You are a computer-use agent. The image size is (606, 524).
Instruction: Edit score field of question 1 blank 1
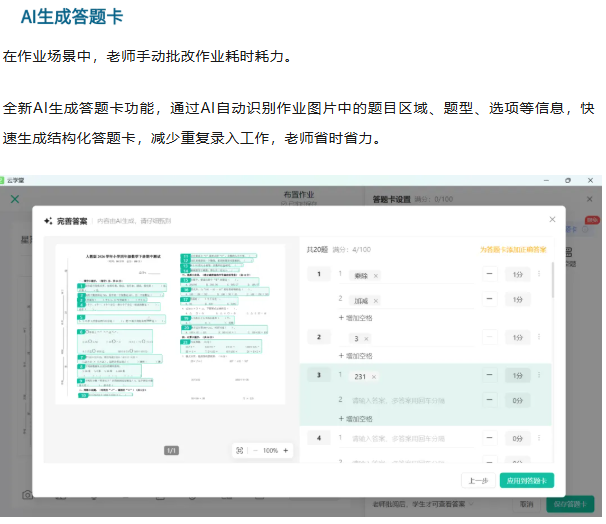(x=517, y=274)
